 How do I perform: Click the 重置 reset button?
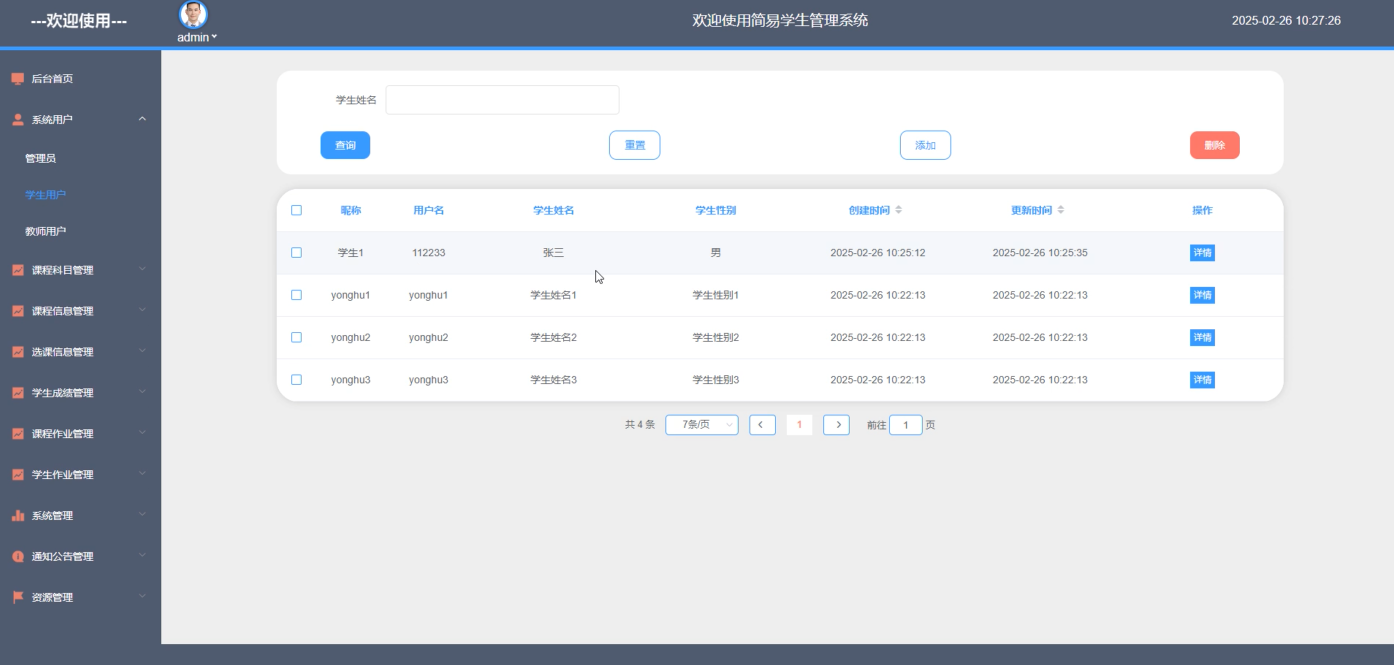(x=635, y=145)
